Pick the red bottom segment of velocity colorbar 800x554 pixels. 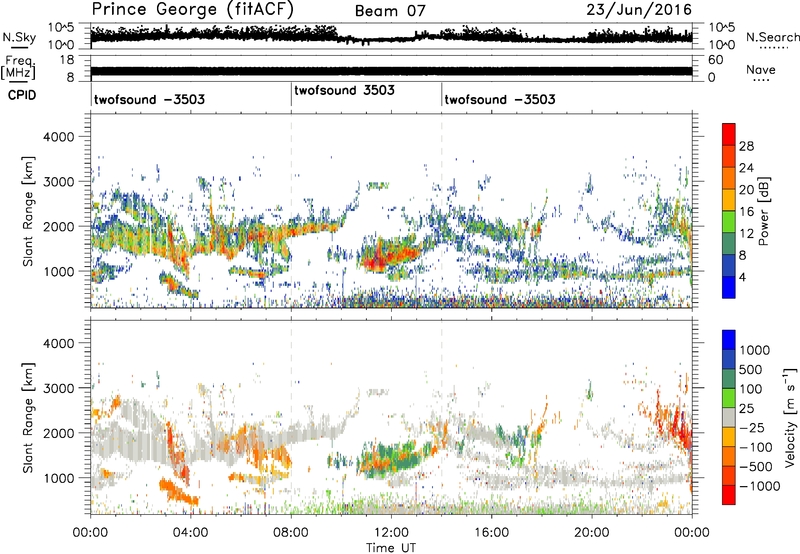[x=729, y=495]
